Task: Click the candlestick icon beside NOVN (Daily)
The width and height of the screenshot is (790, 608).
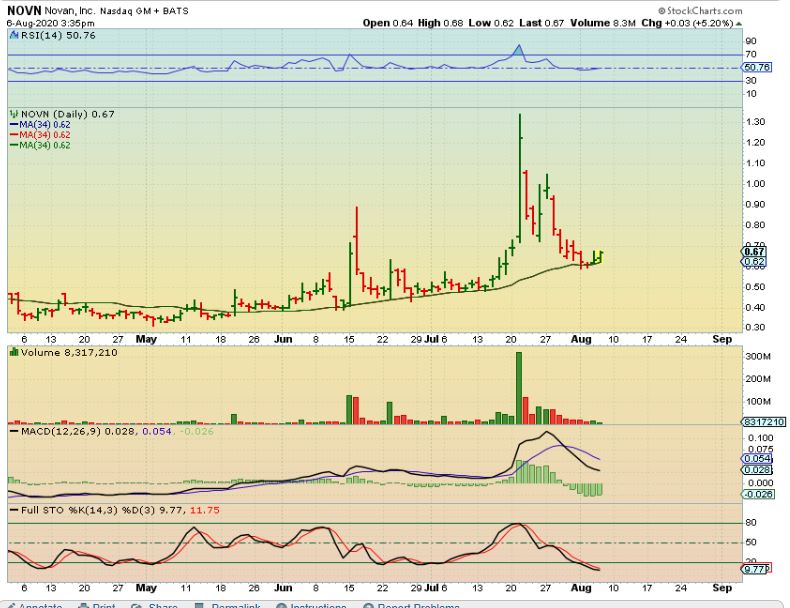Action: tap(14, 114)
